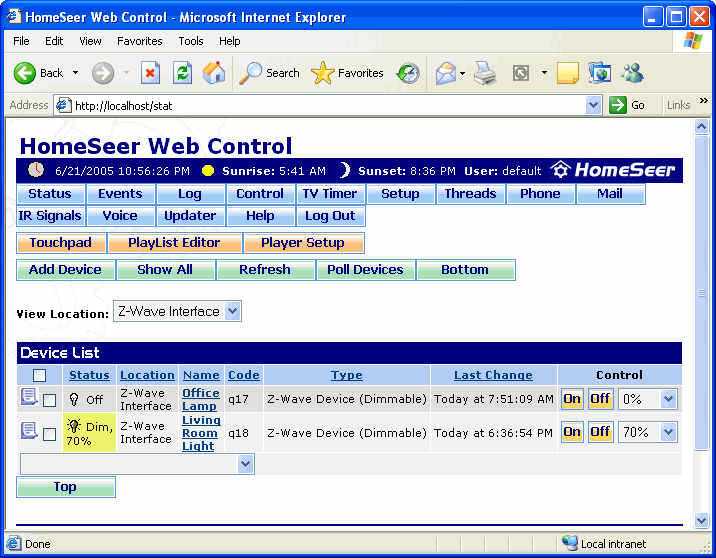Screen dimensions: 716x558
Task: Open the Help menu in menu bar
Action: click(229, 41)
